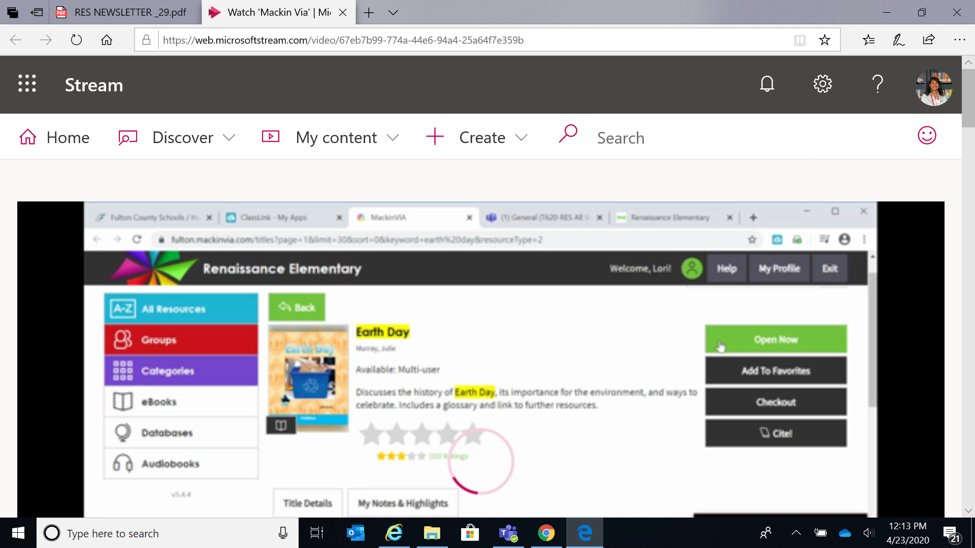975x548 pixels.
Task: Open Edge add notes pen icon
Action: tap(899, 40)
